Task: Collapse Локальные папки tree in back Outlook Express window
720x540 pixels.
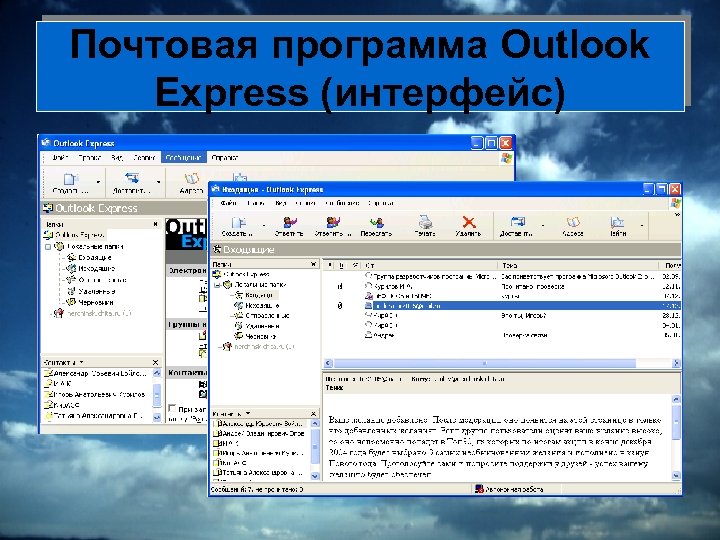Action: click(48, 247)
